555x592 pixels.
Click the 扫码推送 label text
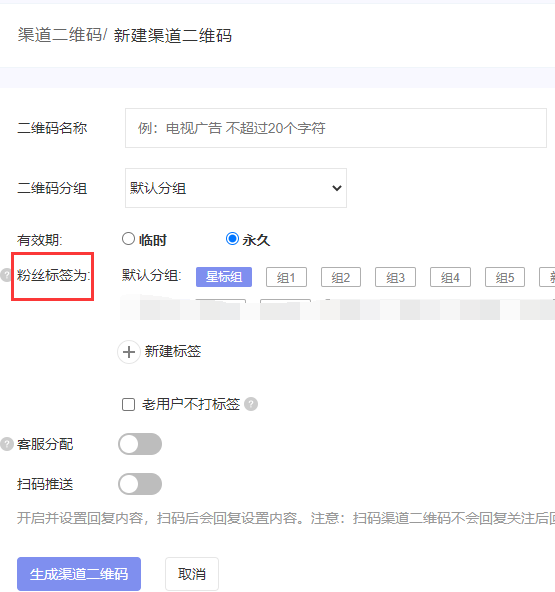(45, 484)
